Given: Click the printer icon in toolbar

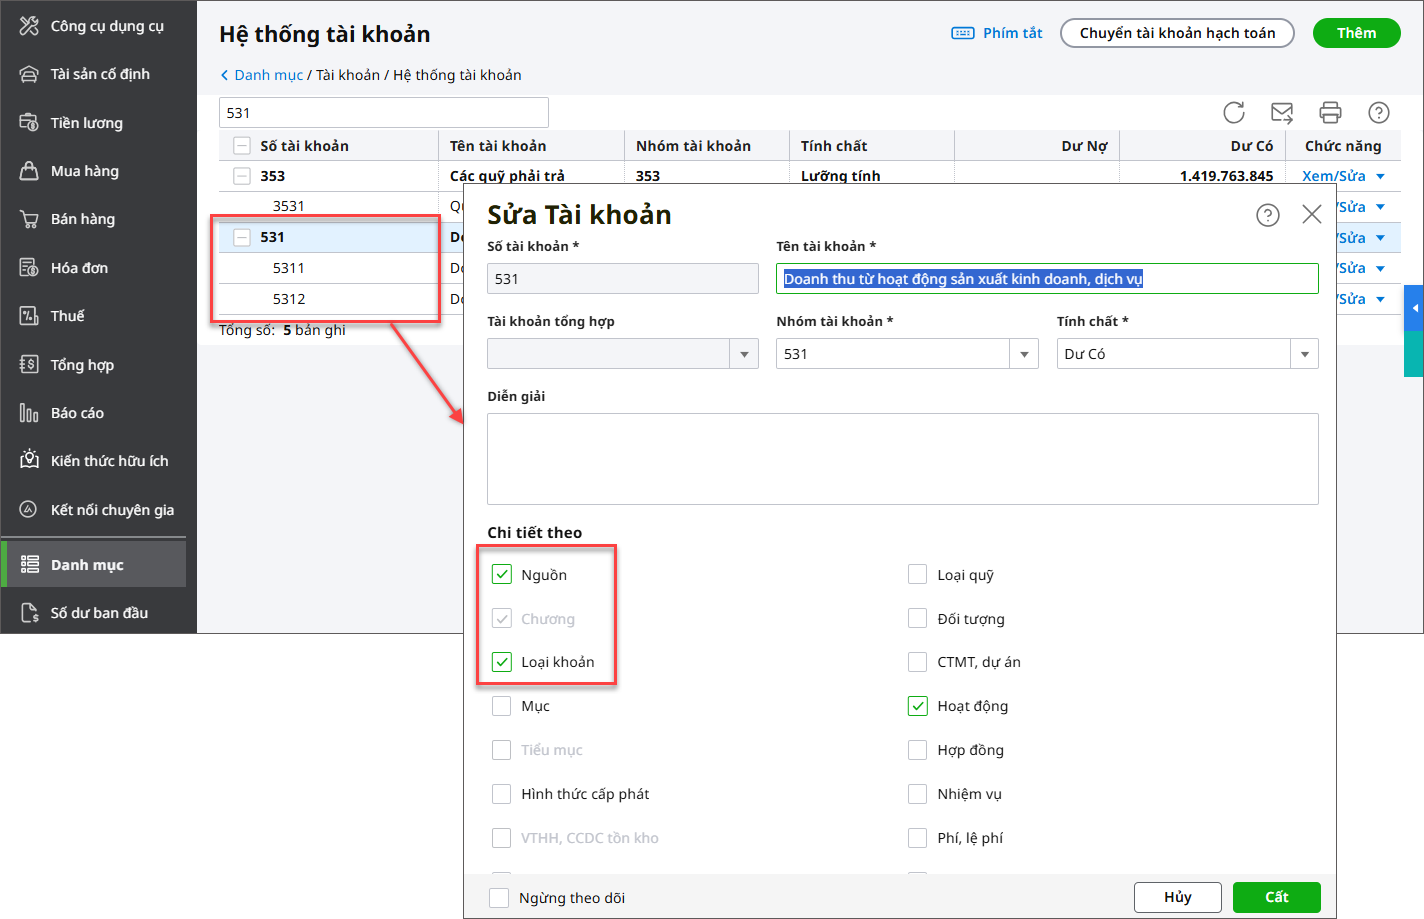Looking at the screenshot, I should coord(1330,112).
